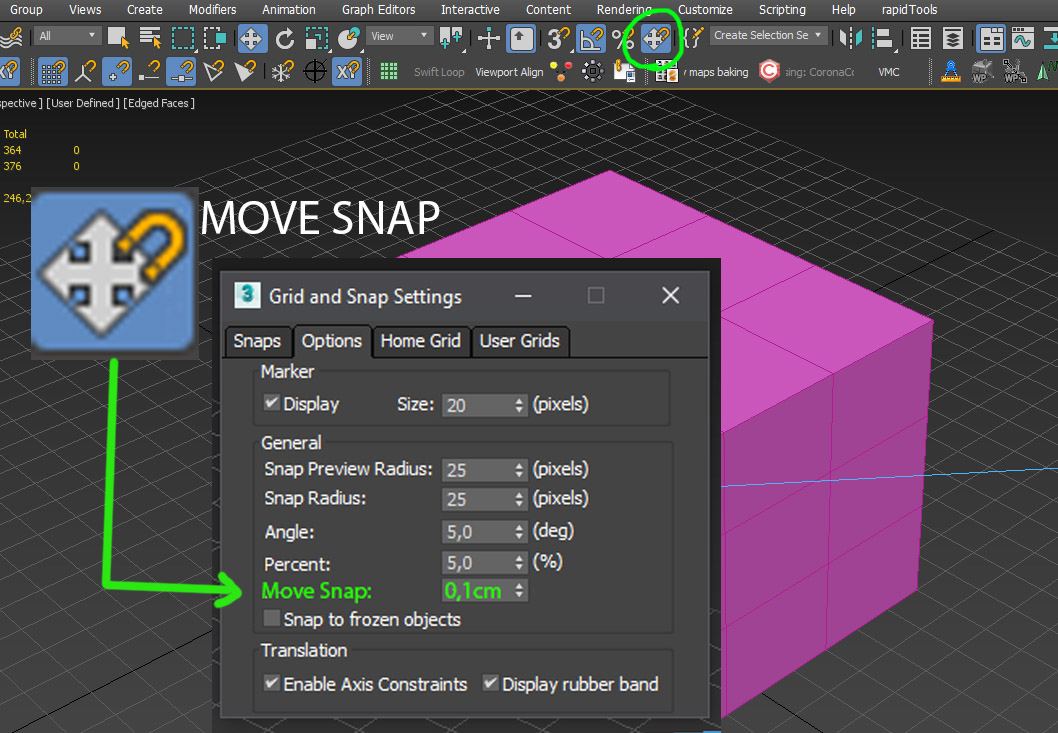Click the Corona Renderer toolbar icon
The height and width of the screenshot is (733, 1058).
pyautogui.click(x=770, y=72)
